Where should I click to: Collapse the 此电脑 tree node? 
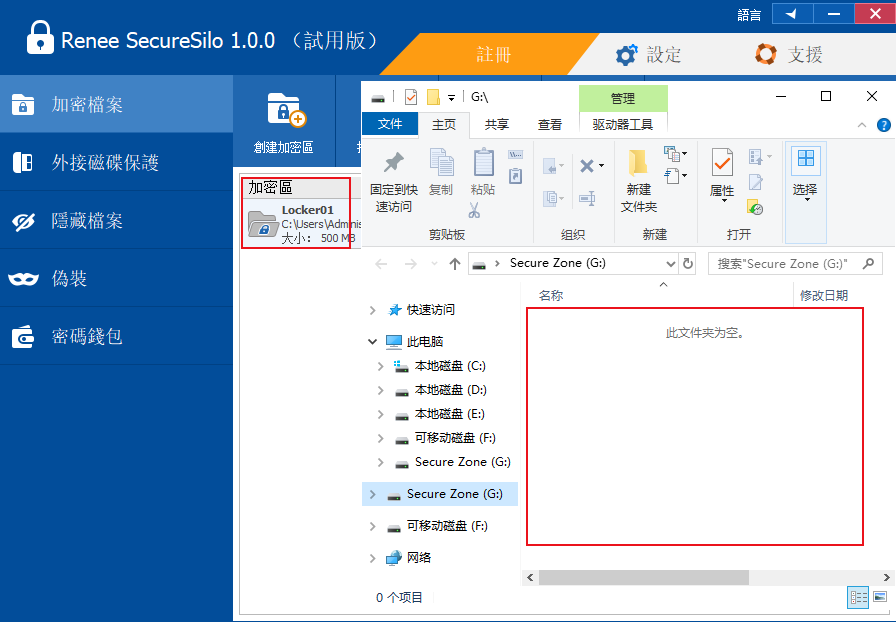373,342
